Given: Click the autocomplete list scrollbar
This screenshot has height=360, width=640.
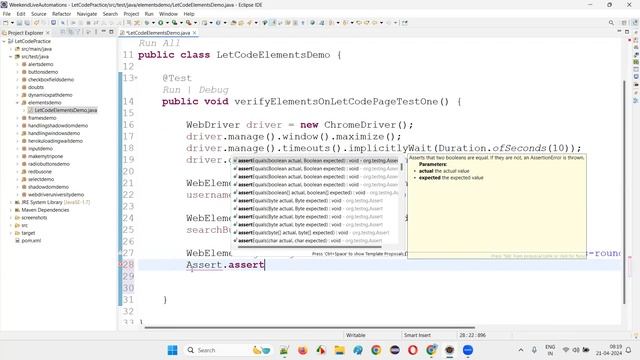Looking at the screenshot, I should tap(402, 167).
